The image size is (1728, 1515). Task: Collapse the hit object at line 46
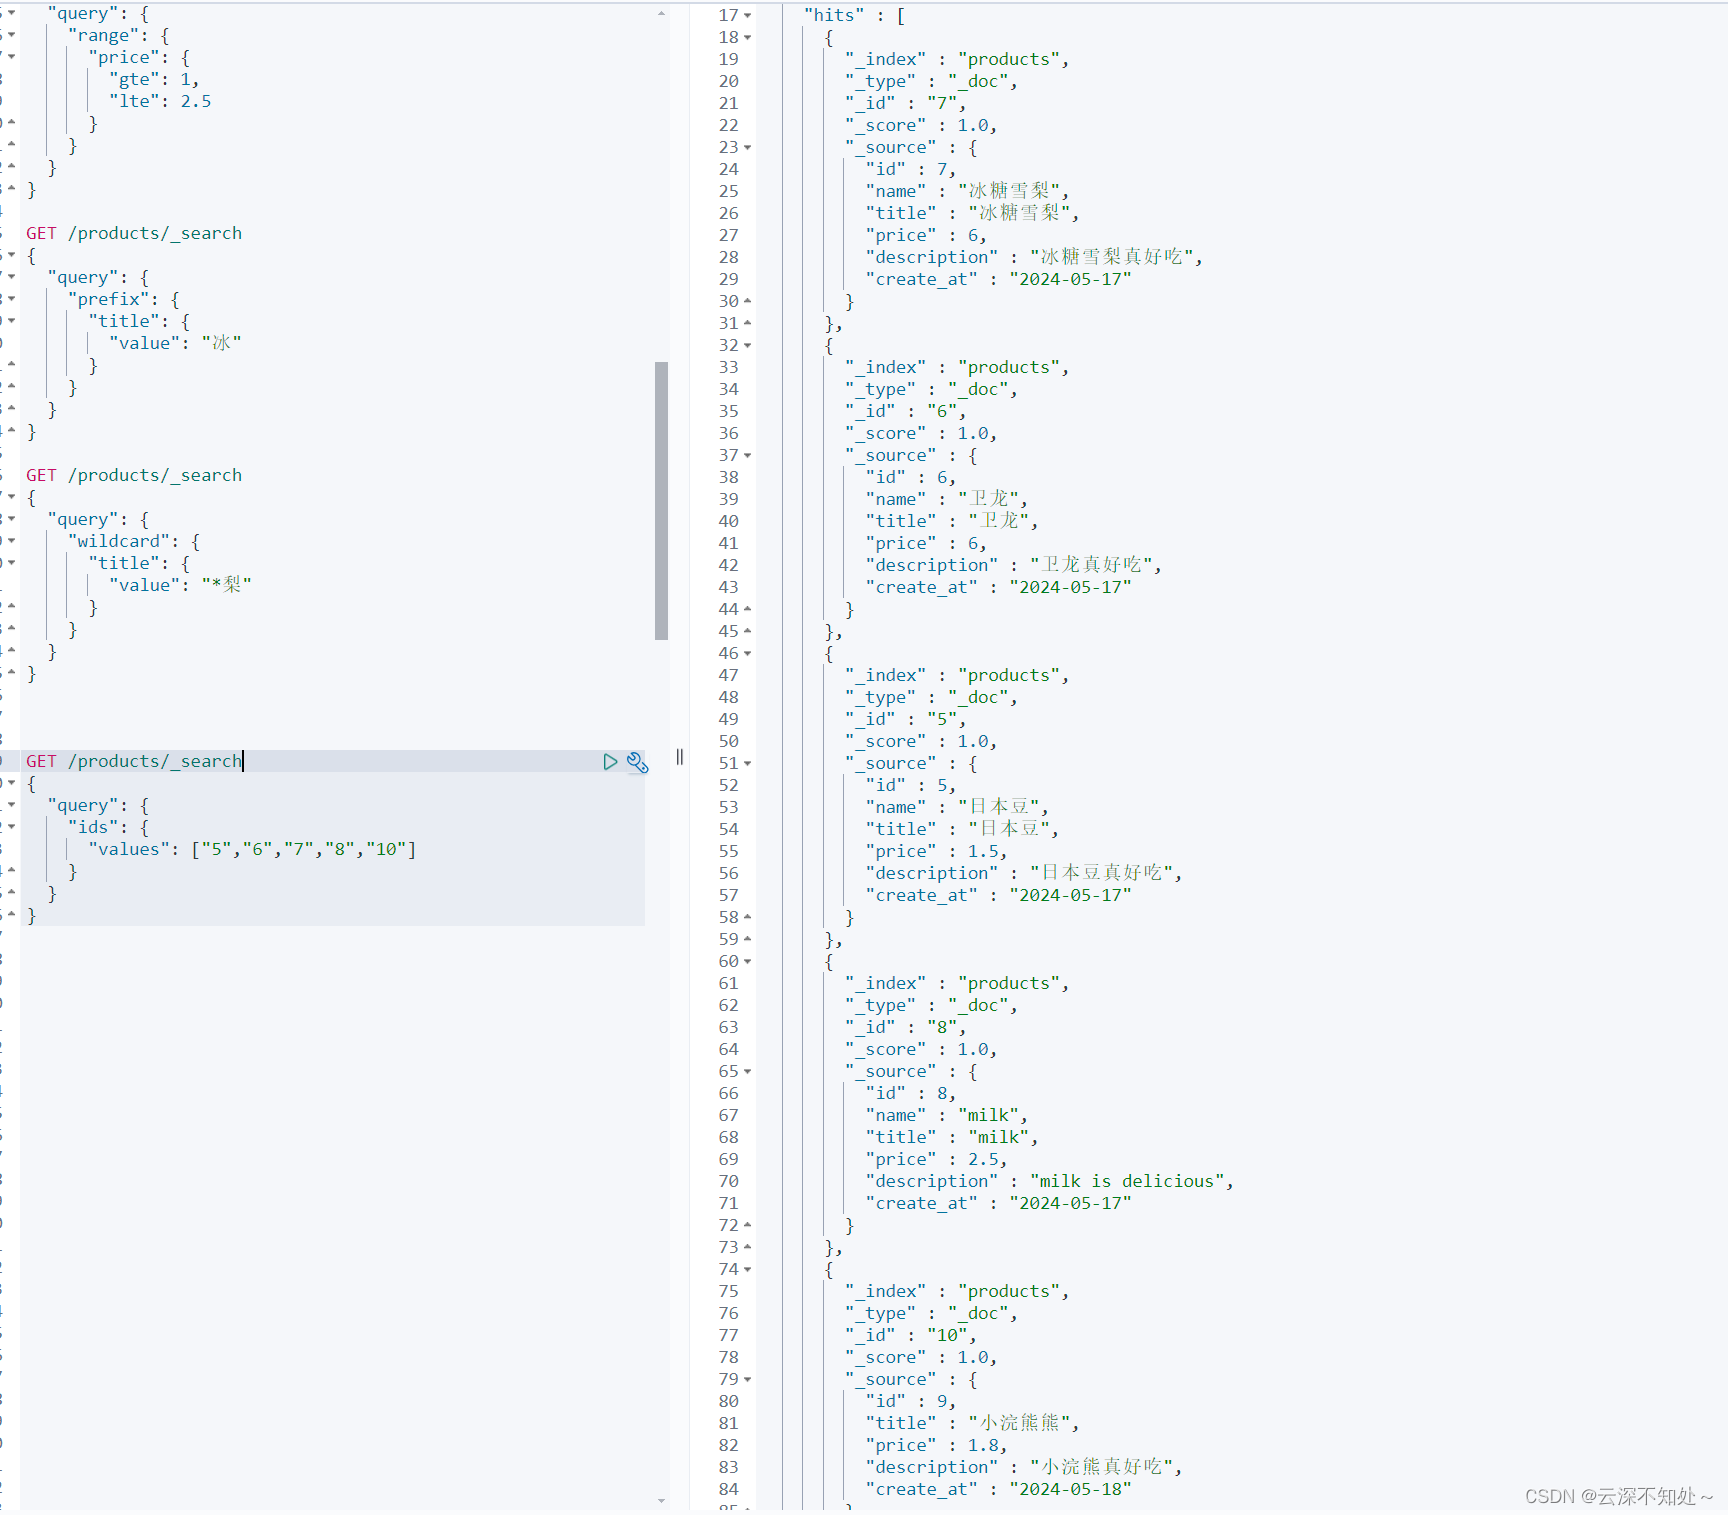(x=747, y=654)
